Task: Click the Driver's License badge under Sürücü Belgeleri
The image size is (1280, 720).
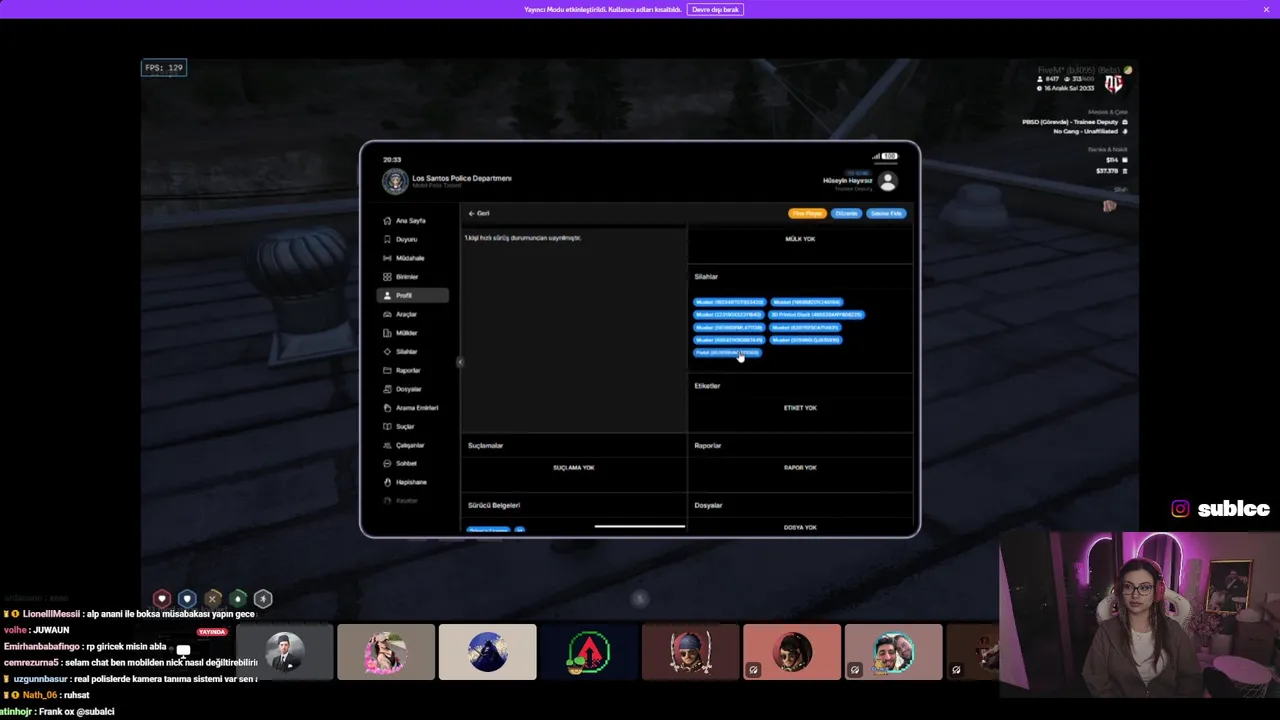Action: (489, 529)
